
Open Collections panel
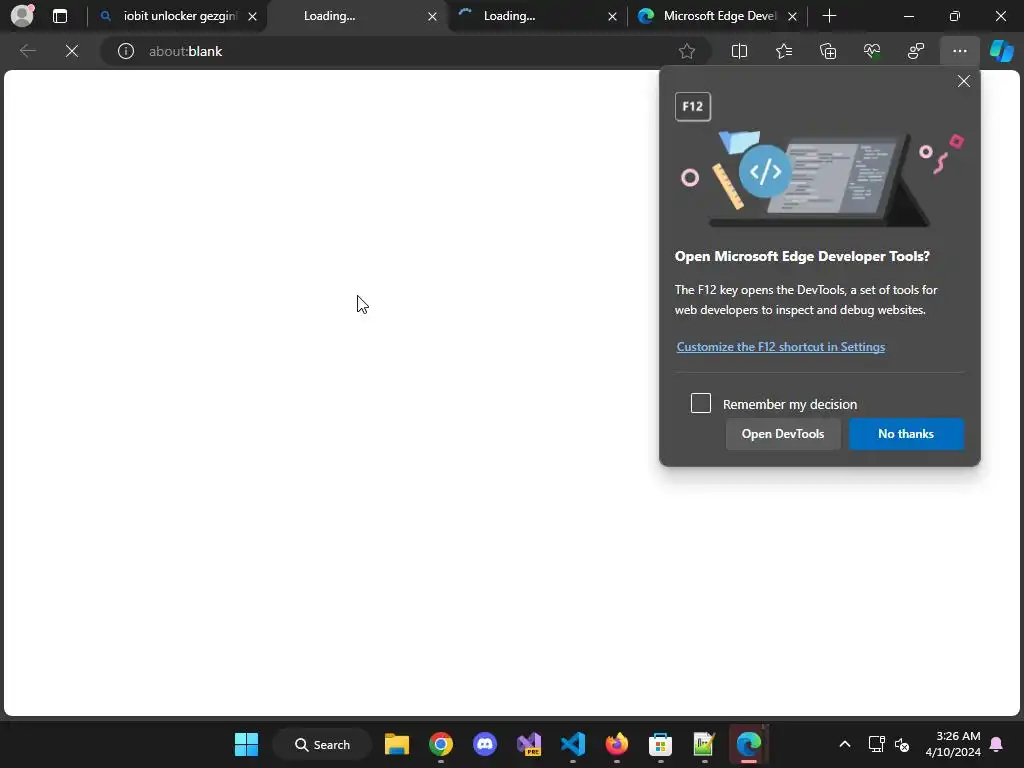pos(828,51)
